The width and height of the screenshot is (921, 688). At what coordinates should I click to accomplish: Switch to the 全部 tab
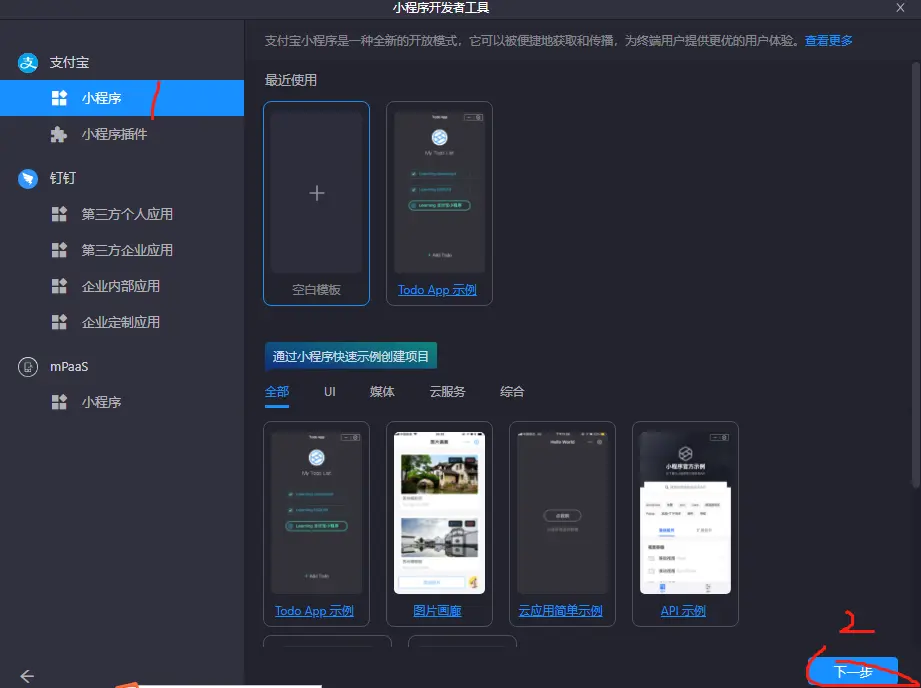pyautogui.click(x=277, y=392)
